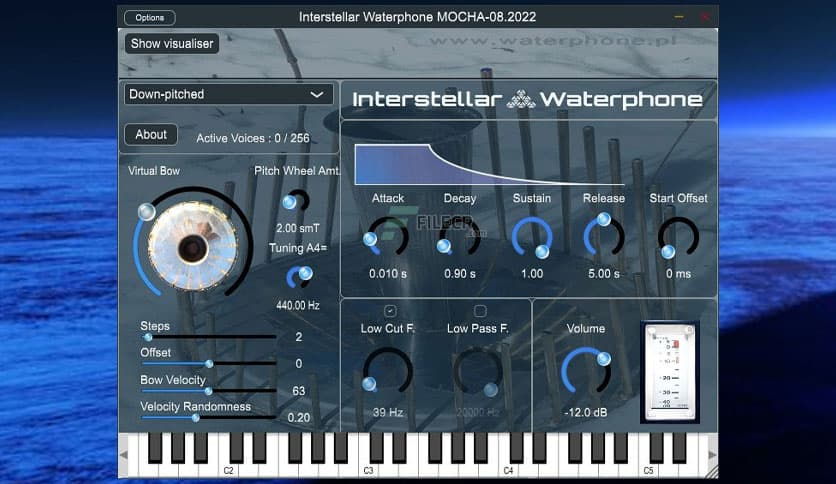Click the -12.0 dB volume value
836x484 pixels.
585,413
